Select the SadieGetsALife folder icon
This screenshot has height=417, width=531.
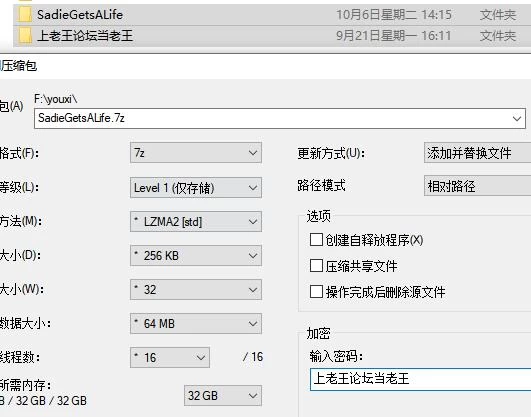tap(25, 15)
